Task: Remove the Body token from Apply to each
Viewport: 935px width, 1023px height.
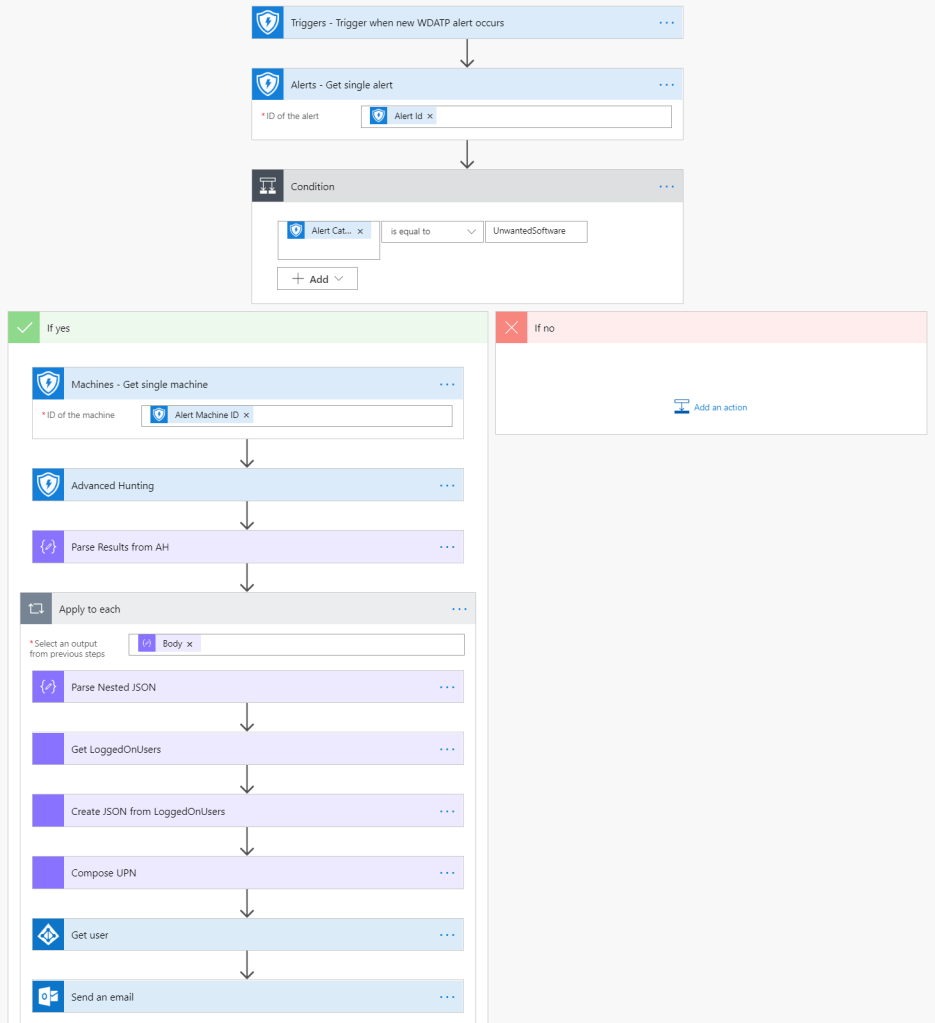Action: (x=189, y=644)
